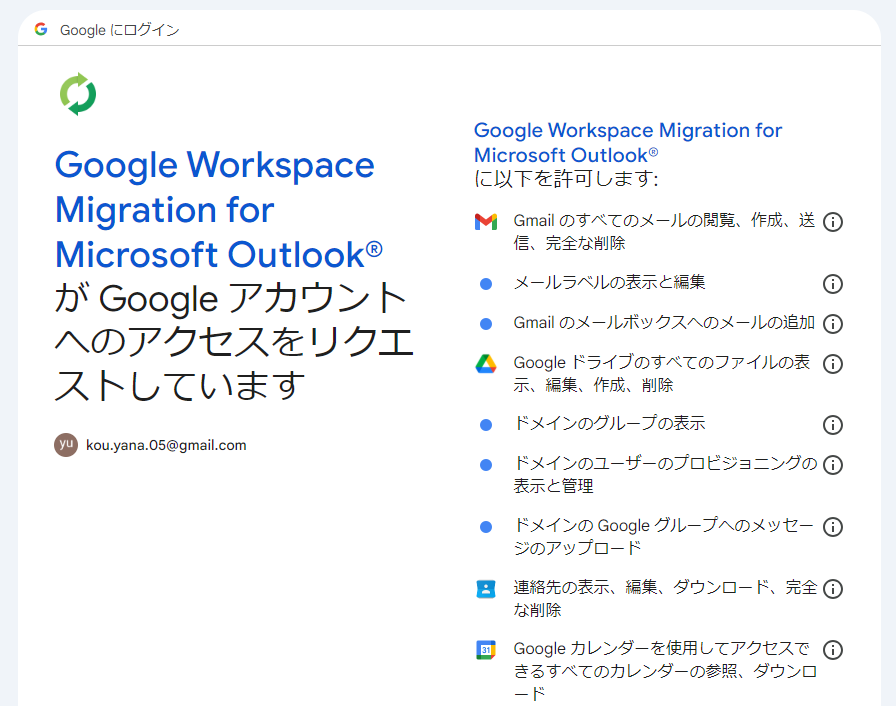
Task: Click the Gmail icon beside the mail permission
Action: coord(486,222)
